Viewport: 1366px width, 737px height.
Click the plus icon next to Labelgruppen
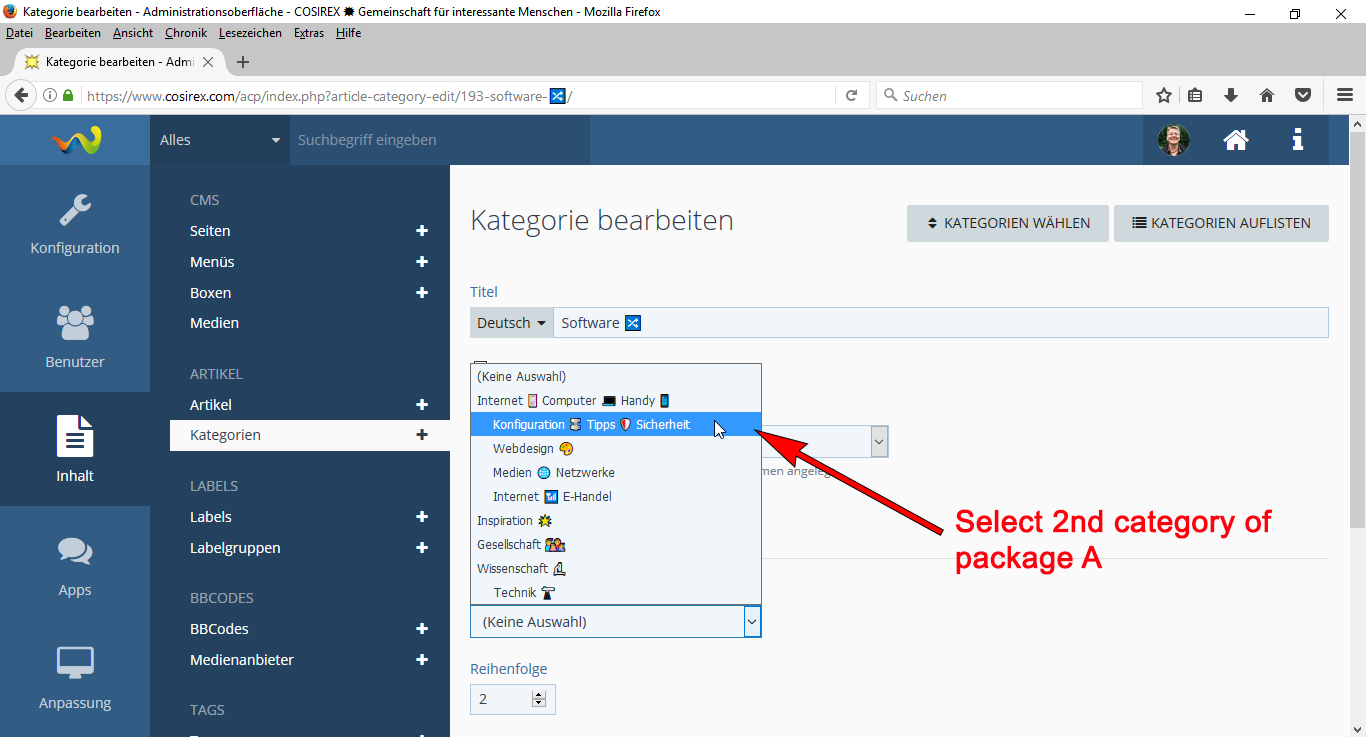[422, 548]
